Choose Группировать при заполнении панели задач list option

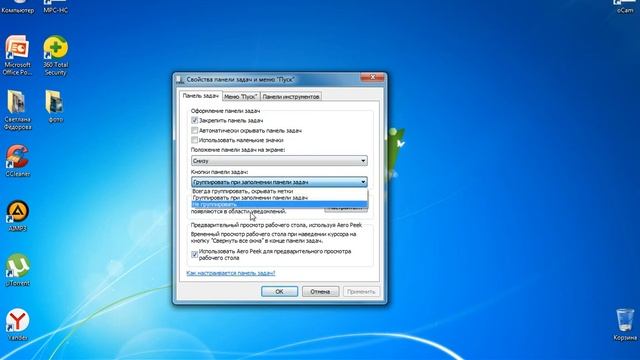(x=279, y=198)
